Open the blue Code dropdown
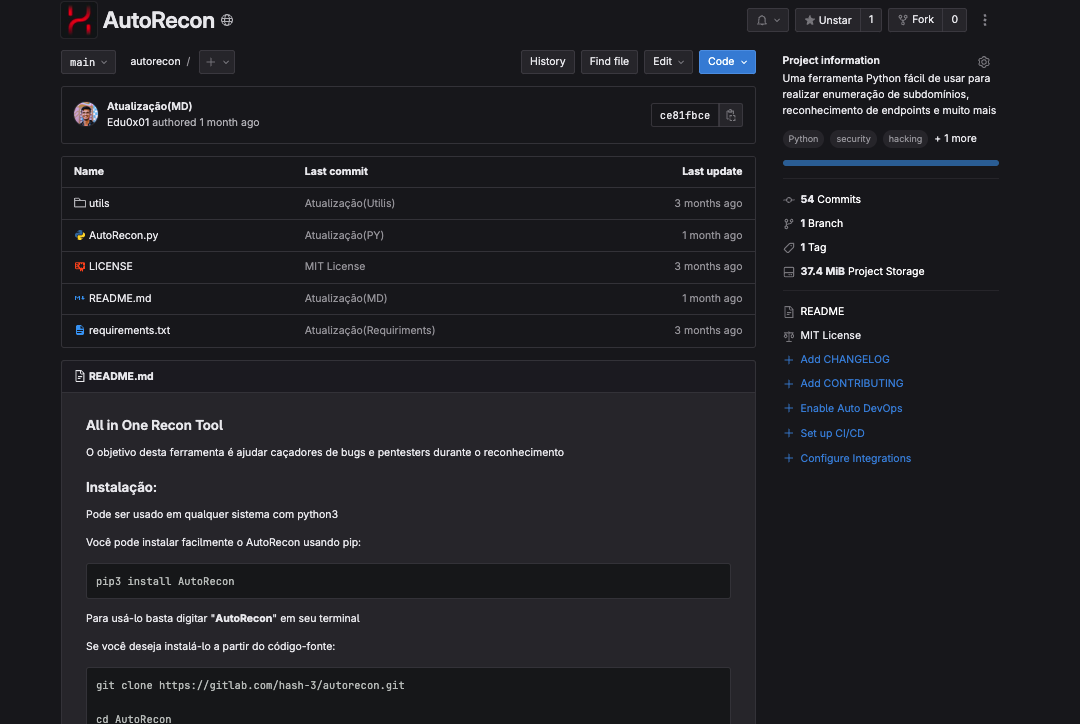The image size is (1080, 724). click(727, 62)
